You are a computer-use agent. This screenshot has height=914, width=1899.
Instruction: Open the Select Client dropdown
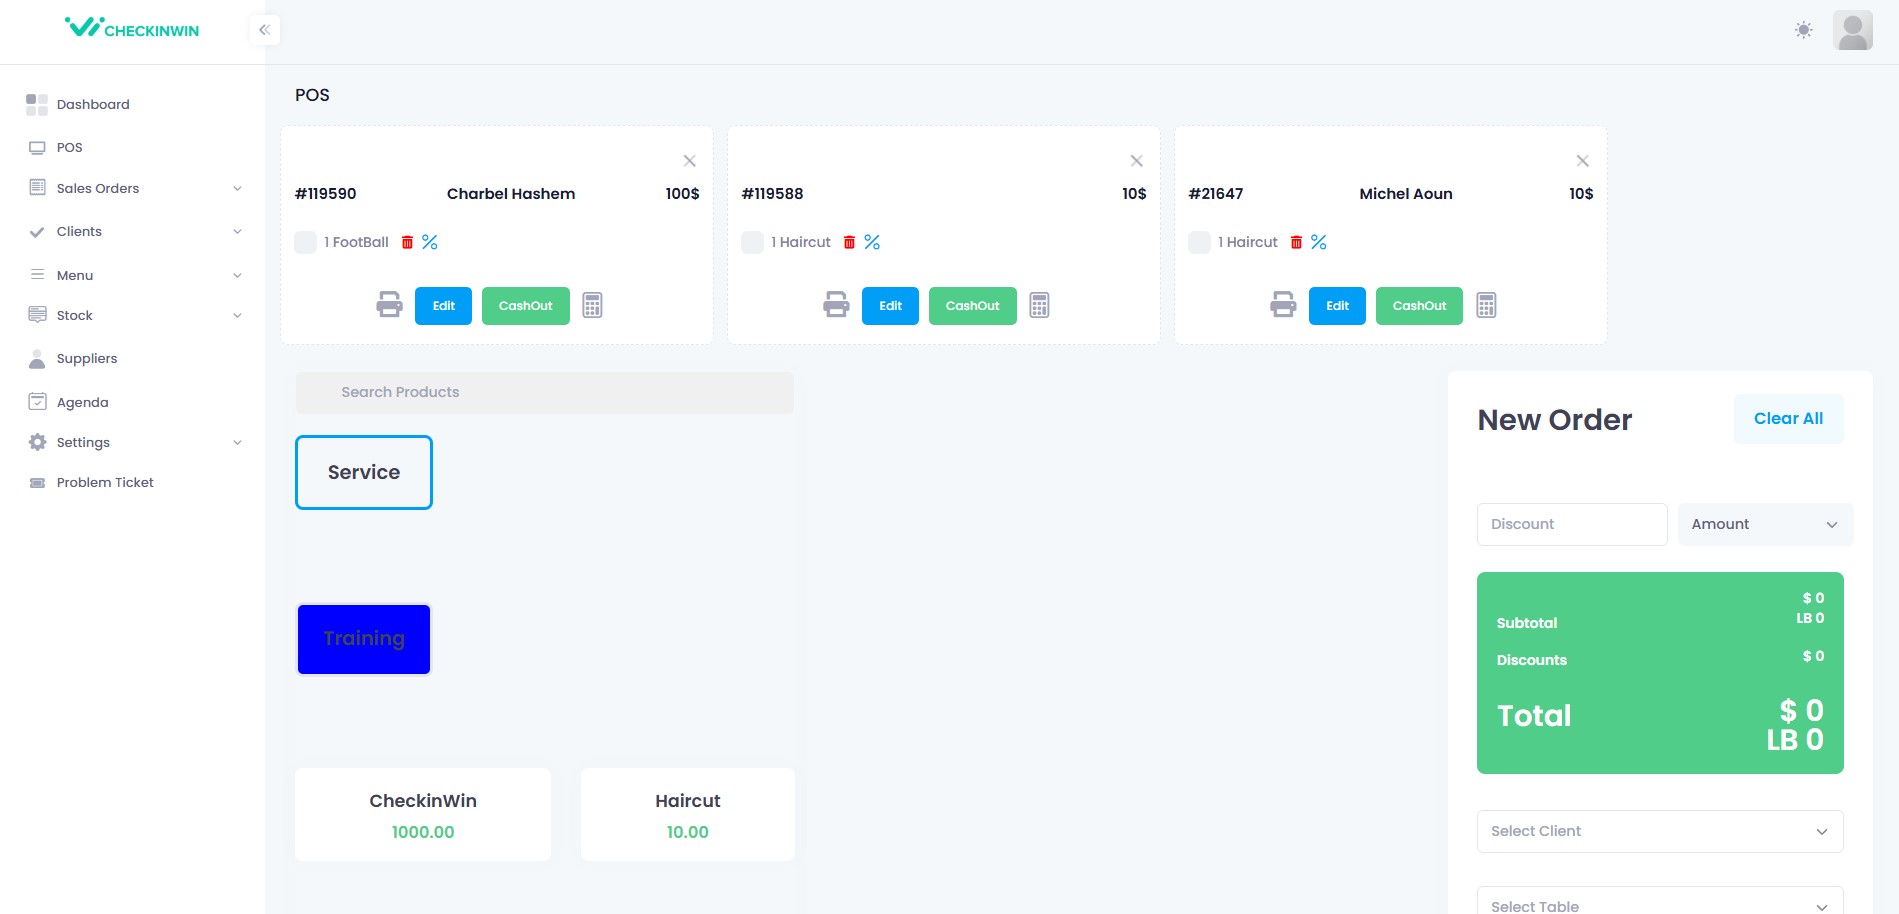[x=1660, y=831]
